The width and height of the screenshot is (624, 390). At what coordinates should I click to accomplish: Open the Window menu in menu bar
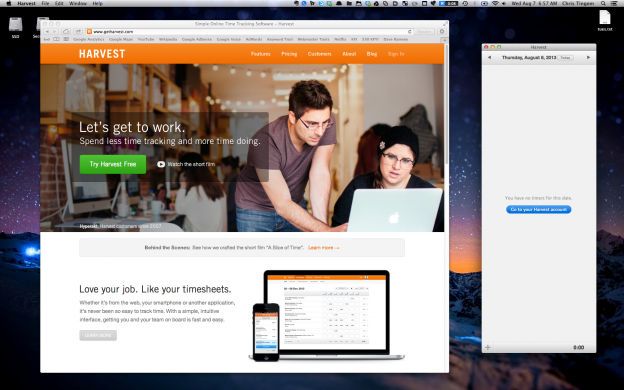coord(78,3)
